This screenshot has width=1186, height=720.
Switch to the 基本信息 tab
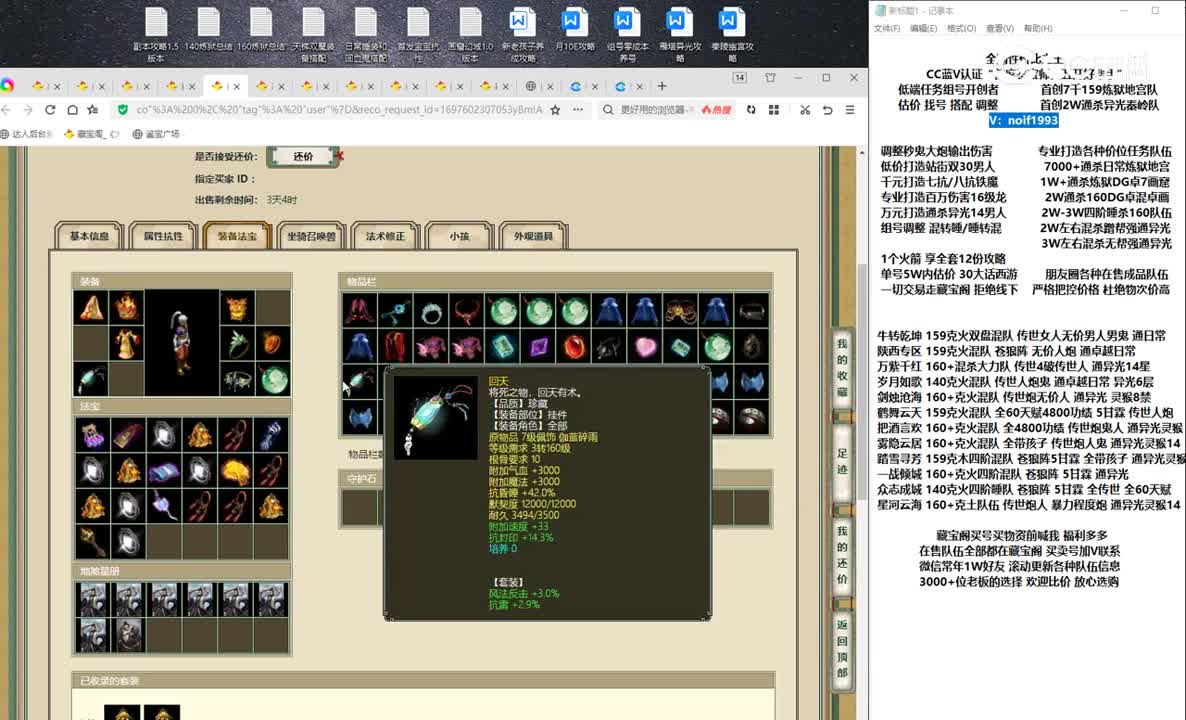pyautogui.click(x=88, y=236)
